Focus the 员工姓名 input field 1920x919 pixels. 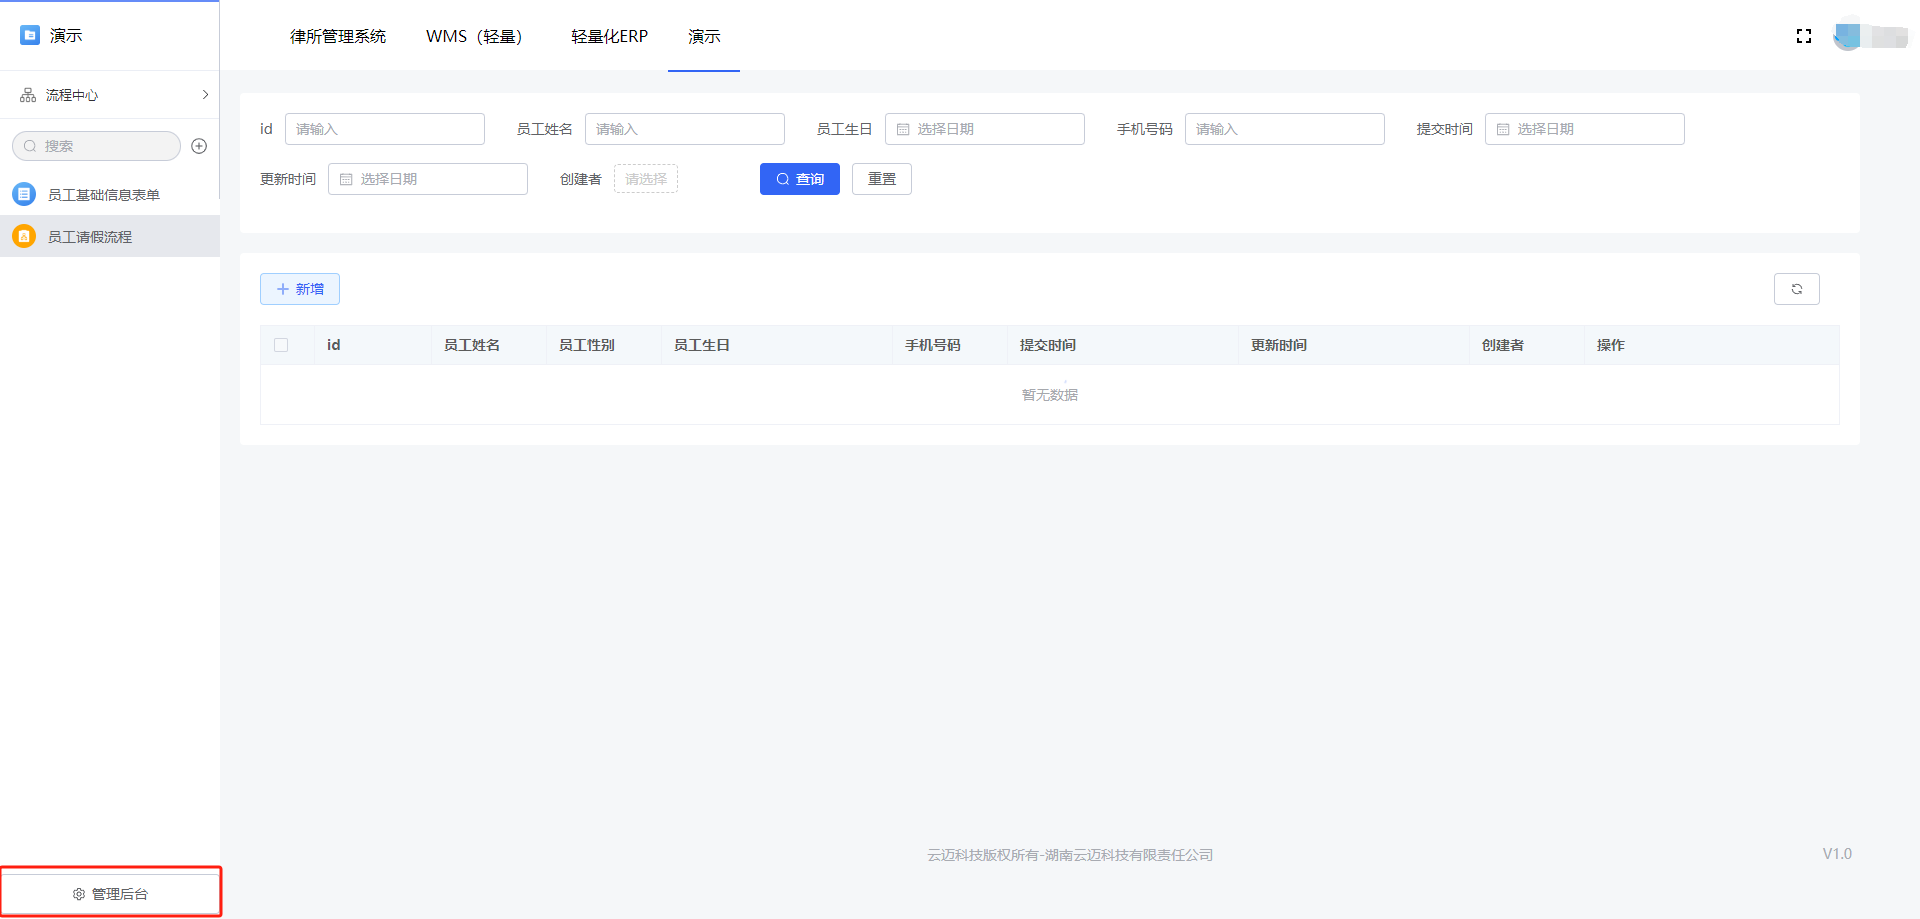684,129
